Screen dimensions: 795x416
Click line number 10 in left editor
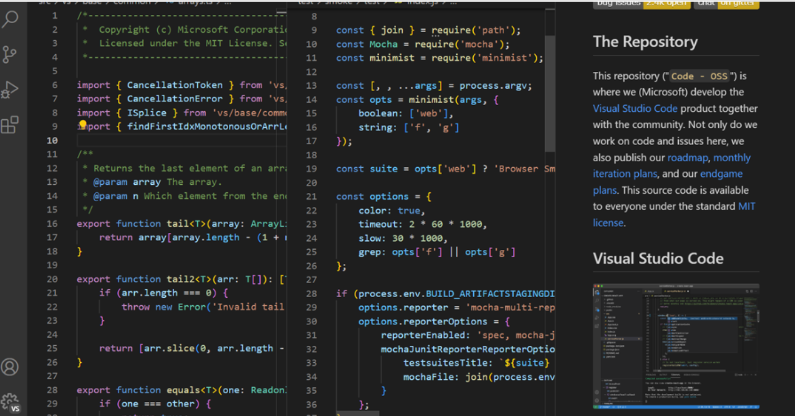click(x=54, y=140)
